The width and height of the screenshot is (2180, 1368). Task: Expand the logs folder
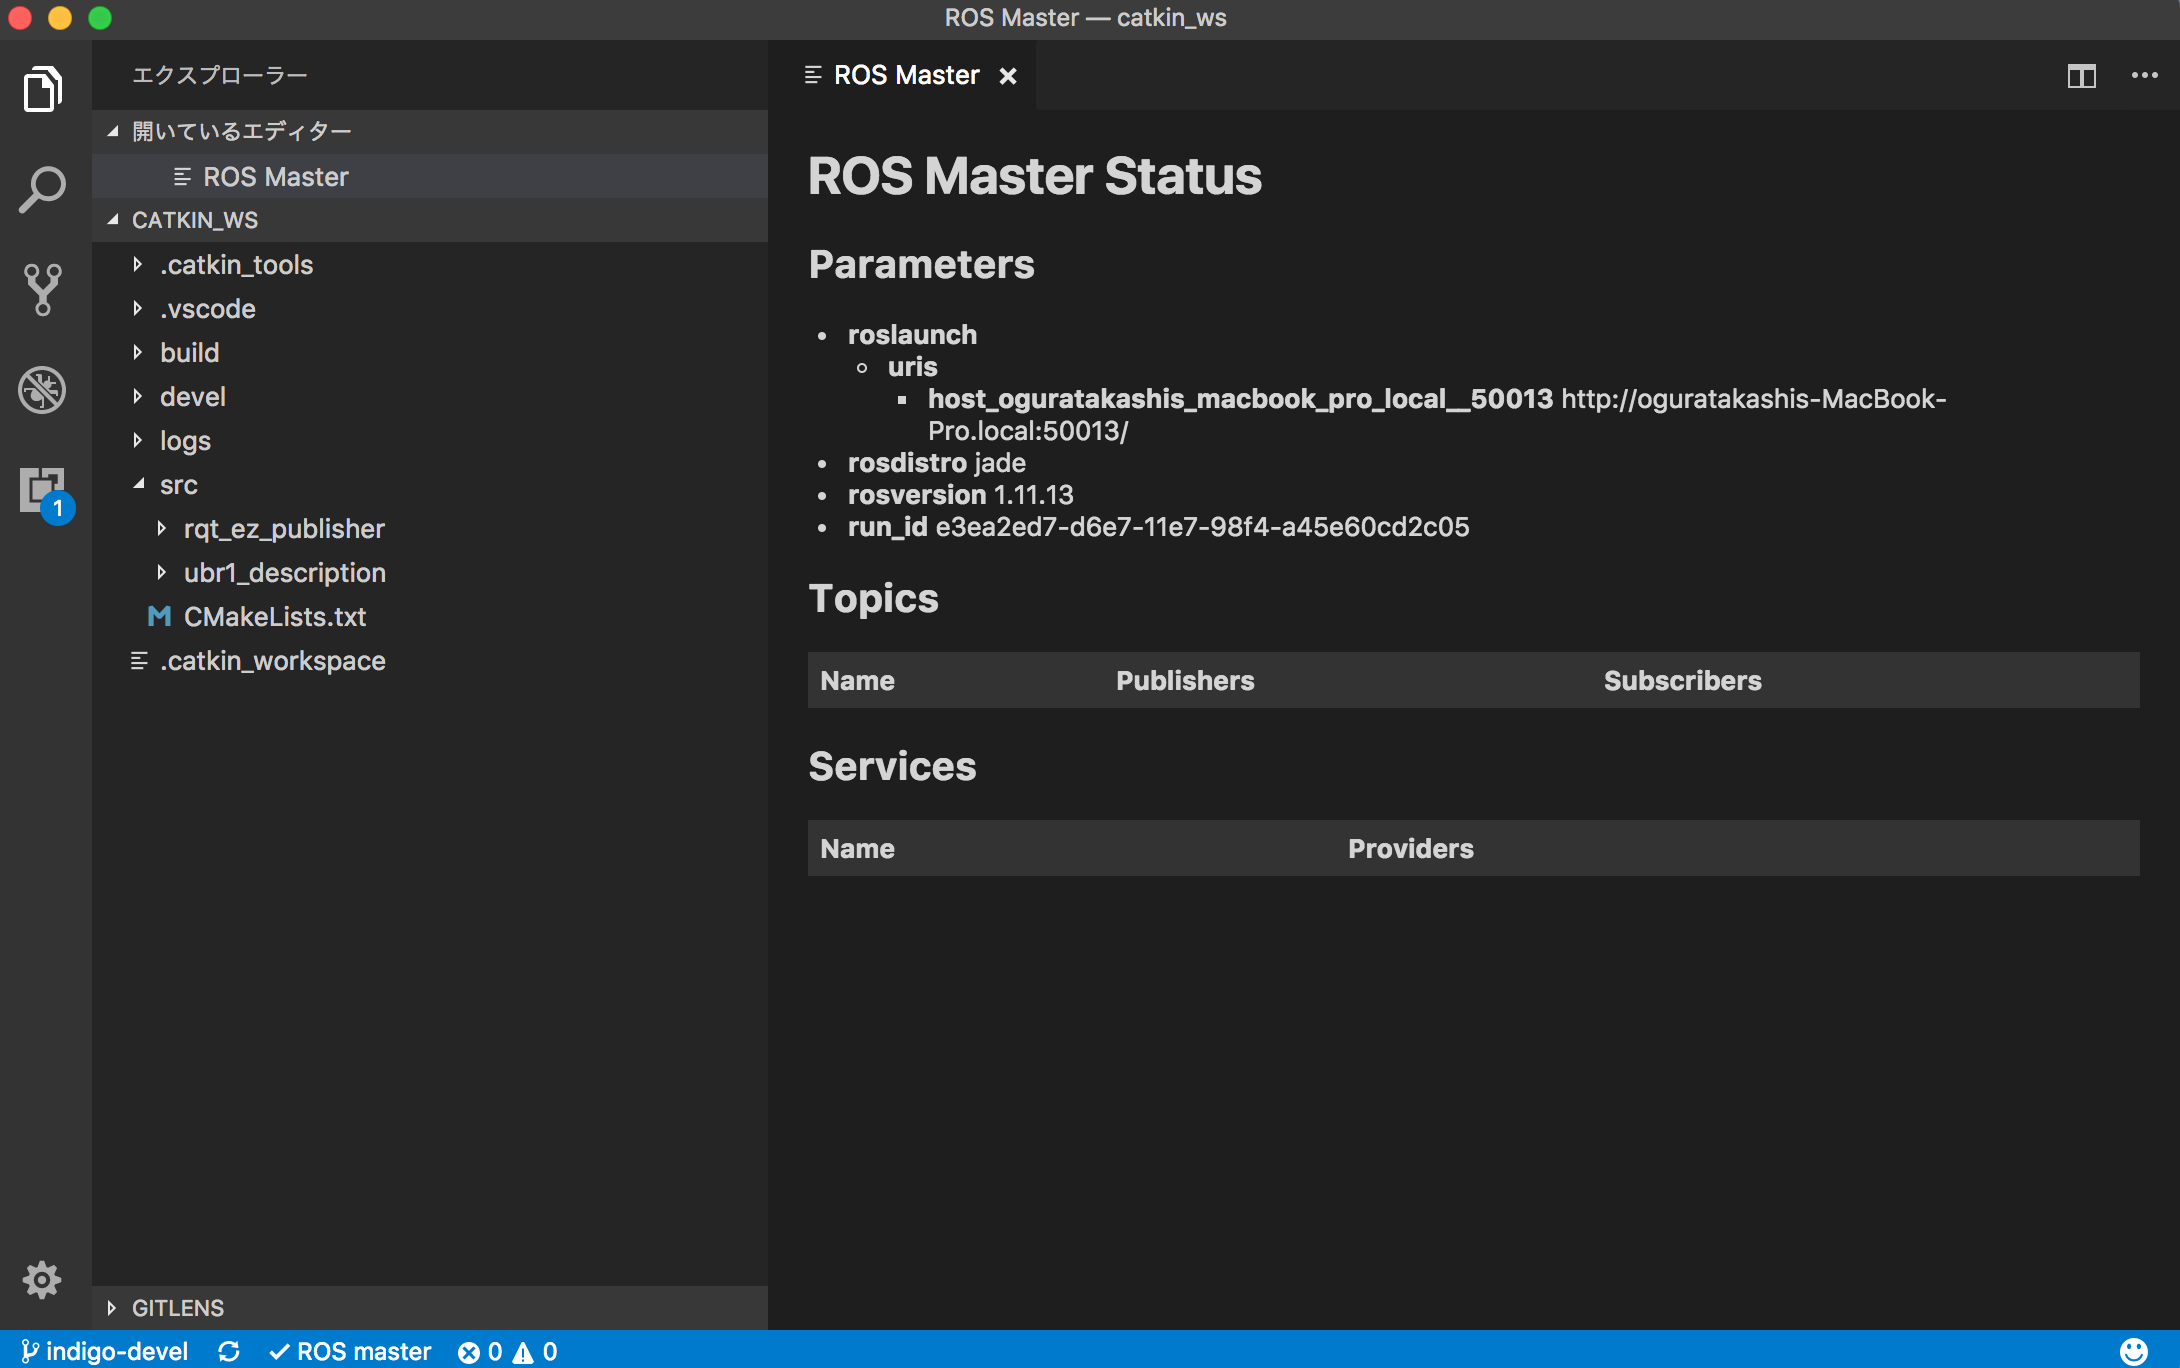(x=430, y=440)
